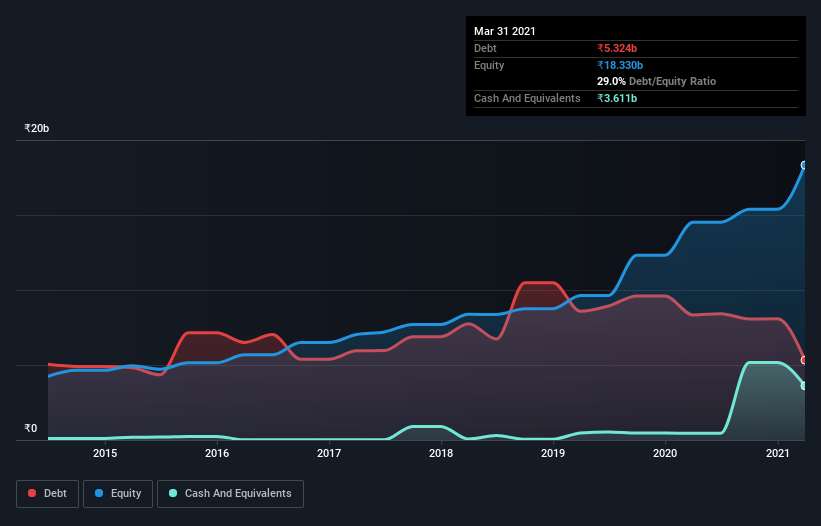Click the 2016 x-axis label
Image resolution: width=821 pixels, height=526 pixels.
217,453
